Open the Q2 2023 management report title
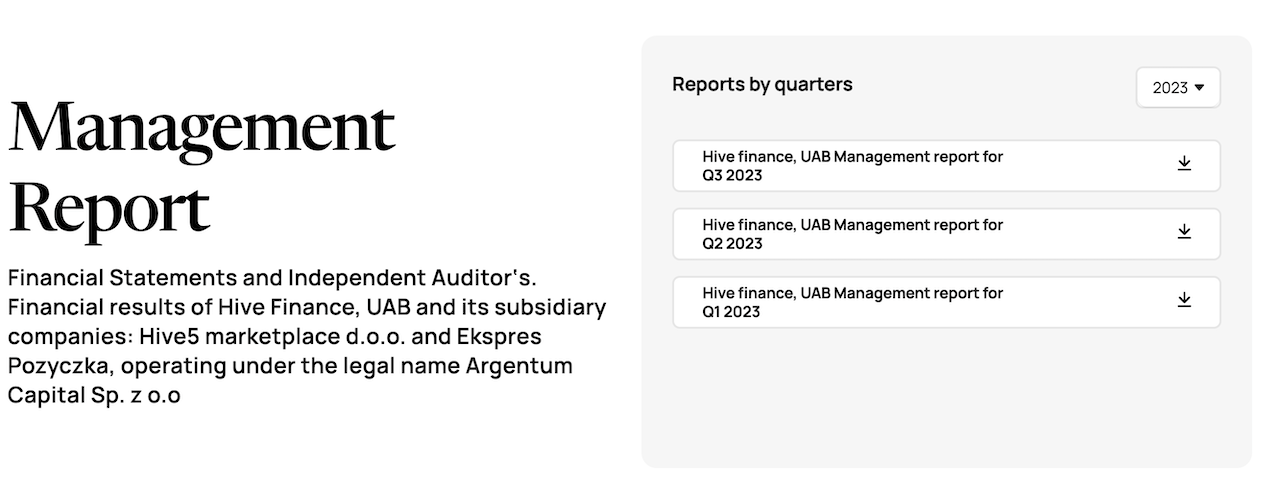This screenshot has width=1280, height=495. pyautogui.click(x=852, y=225)
